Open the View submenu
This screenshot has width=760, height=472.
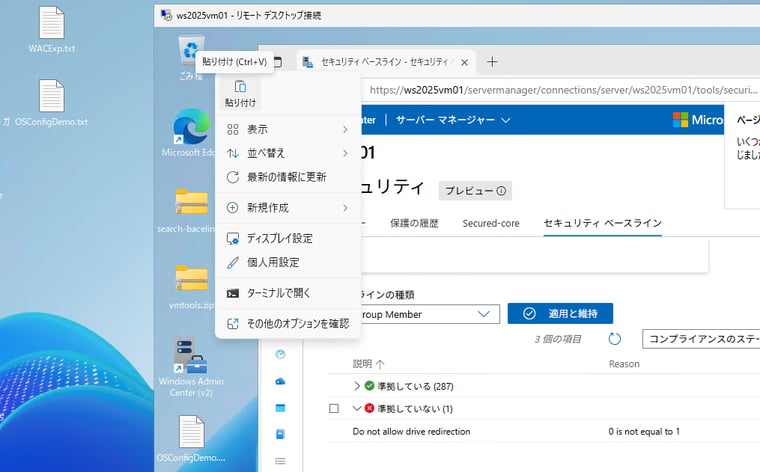(x=288, y=129)
